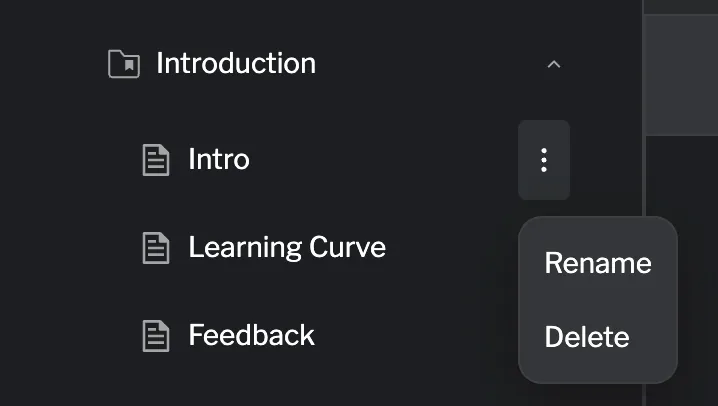Choose Delete from the context menu
This screenshot has width=718, height=406.
pos(586,337)
